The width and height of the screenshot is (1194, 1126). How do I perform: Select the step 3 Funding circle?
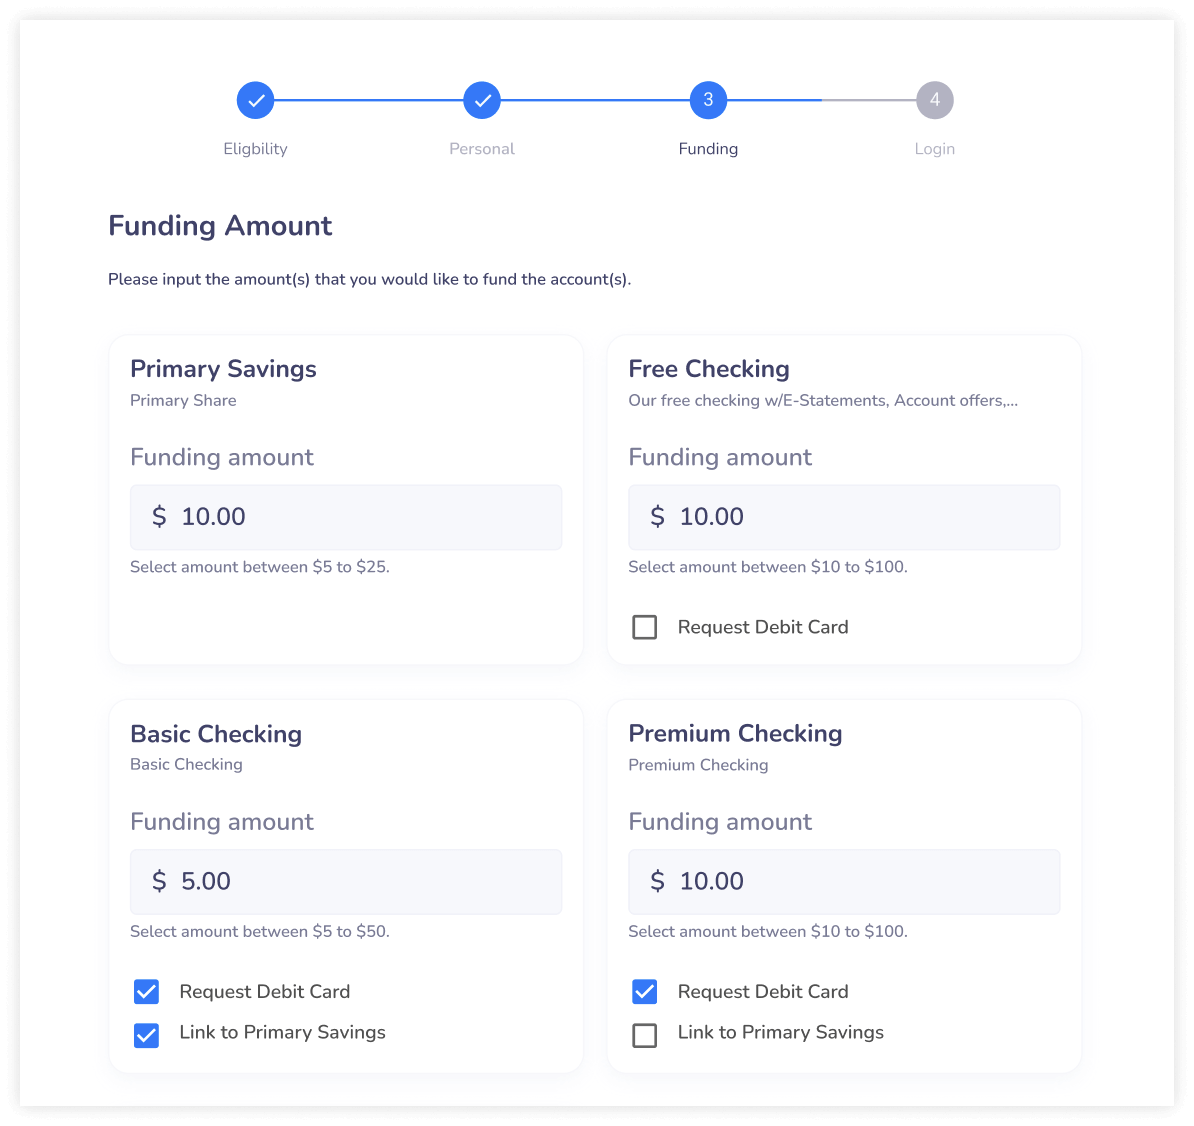pyautogui.click(x=708, y=100)
